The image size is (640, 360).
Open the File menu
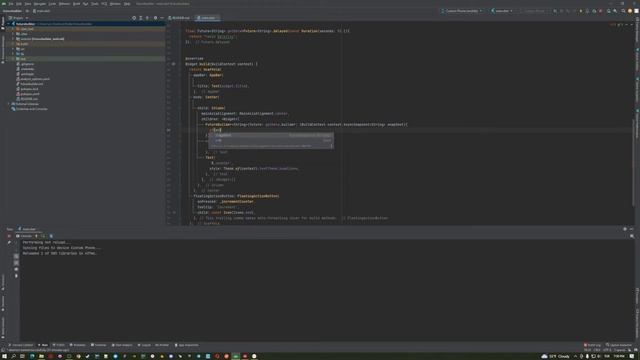click(11, 4)
